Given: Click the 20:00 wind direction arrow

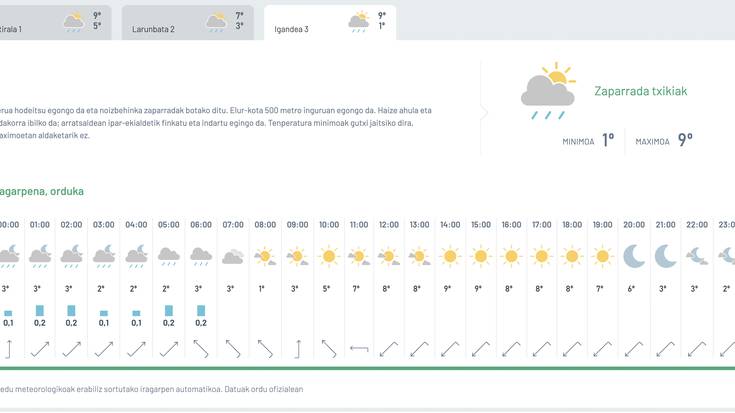Looking at the screenshot, I should [x=634, y=349].
